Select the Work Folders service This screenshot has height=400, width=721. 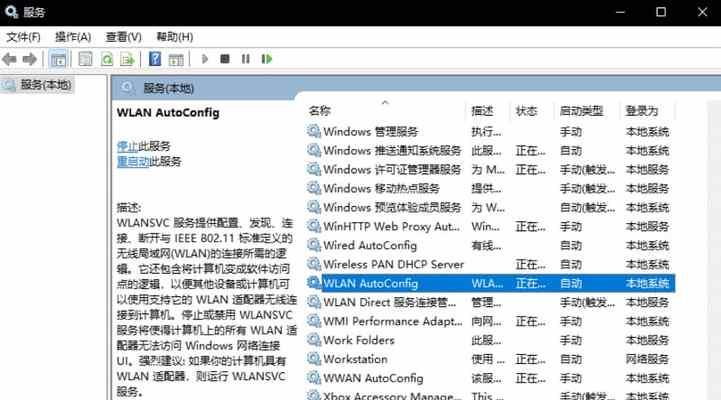pyautogui.click(x=359, y=340)
